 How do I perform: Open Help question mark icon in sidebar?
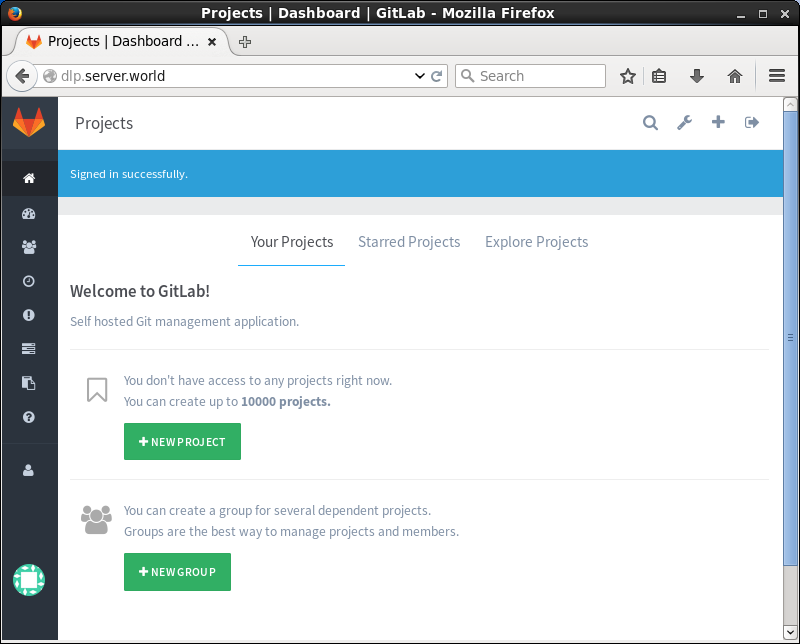[29, 417]
